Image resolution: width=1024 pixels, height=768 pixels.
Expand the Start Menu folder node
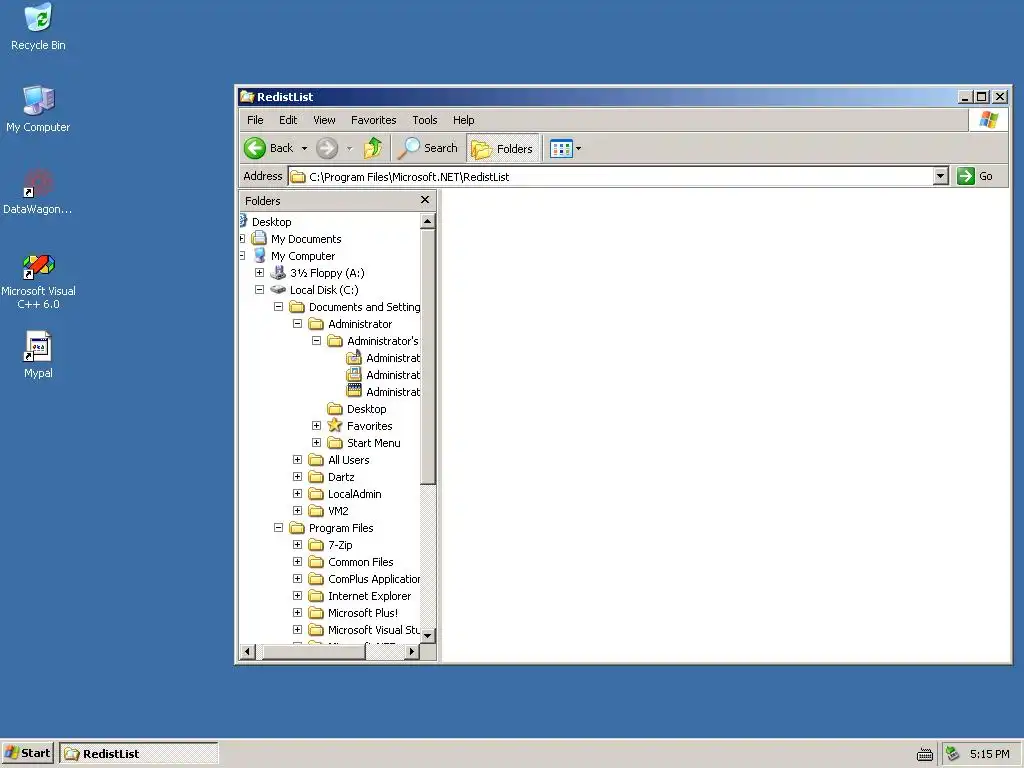[x=316, y=443]
